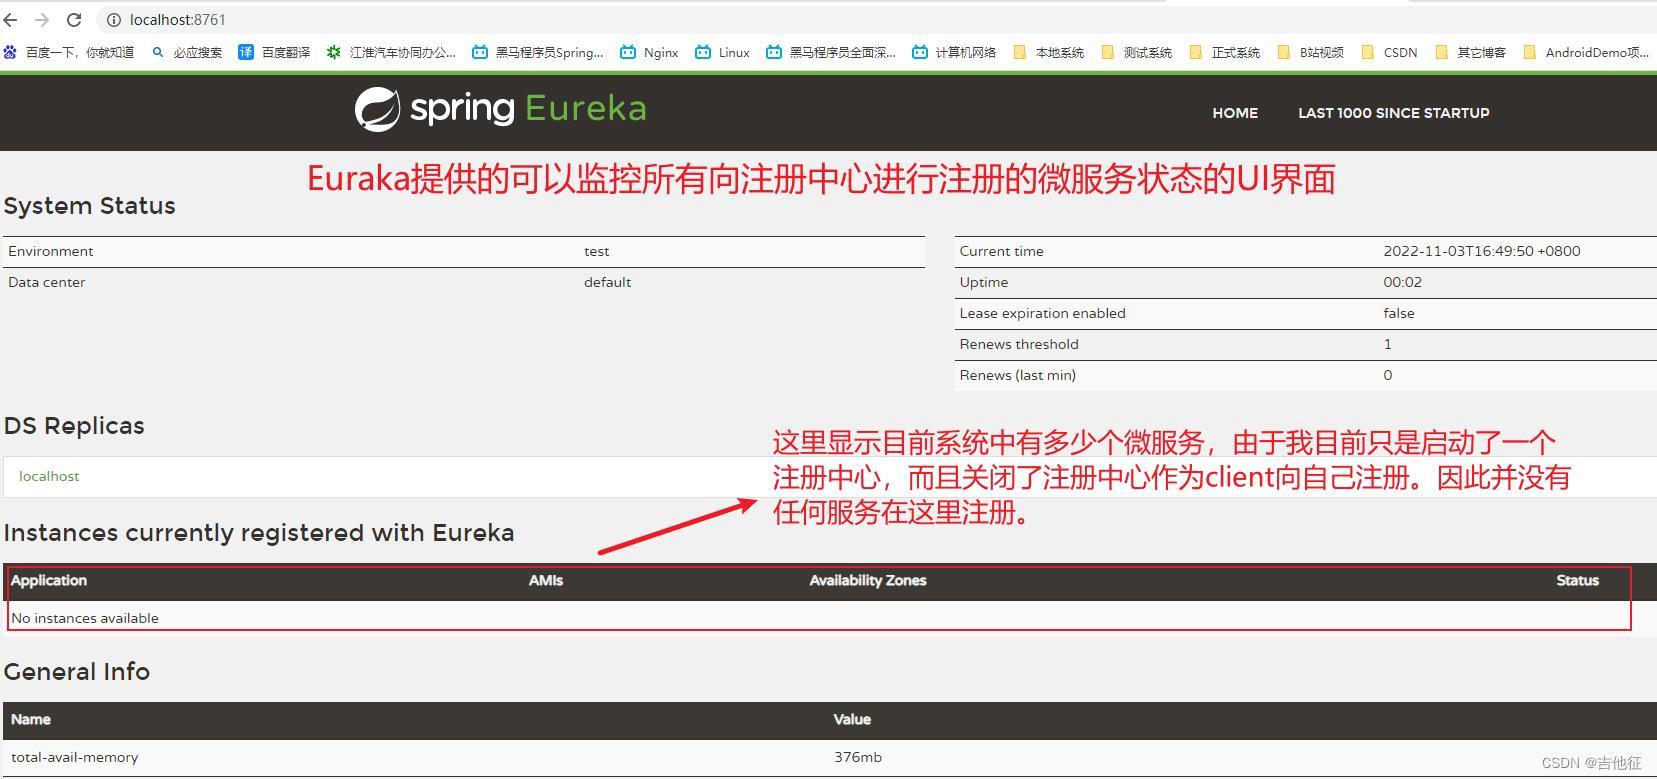
Task: Open the Nginx bookmark
Action: (x=649, y=52)
